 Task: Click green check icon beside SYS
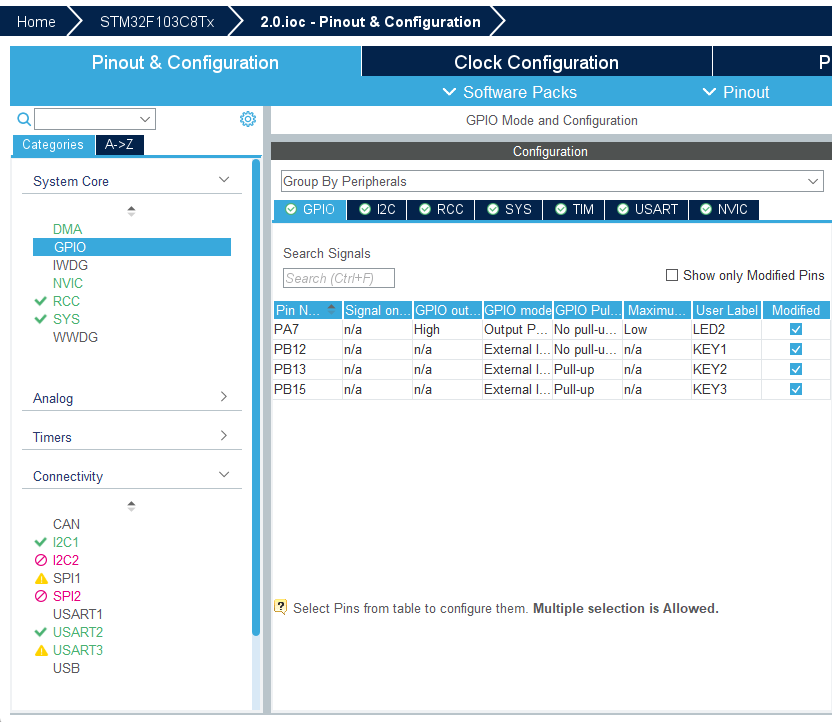tap(40, 319)
